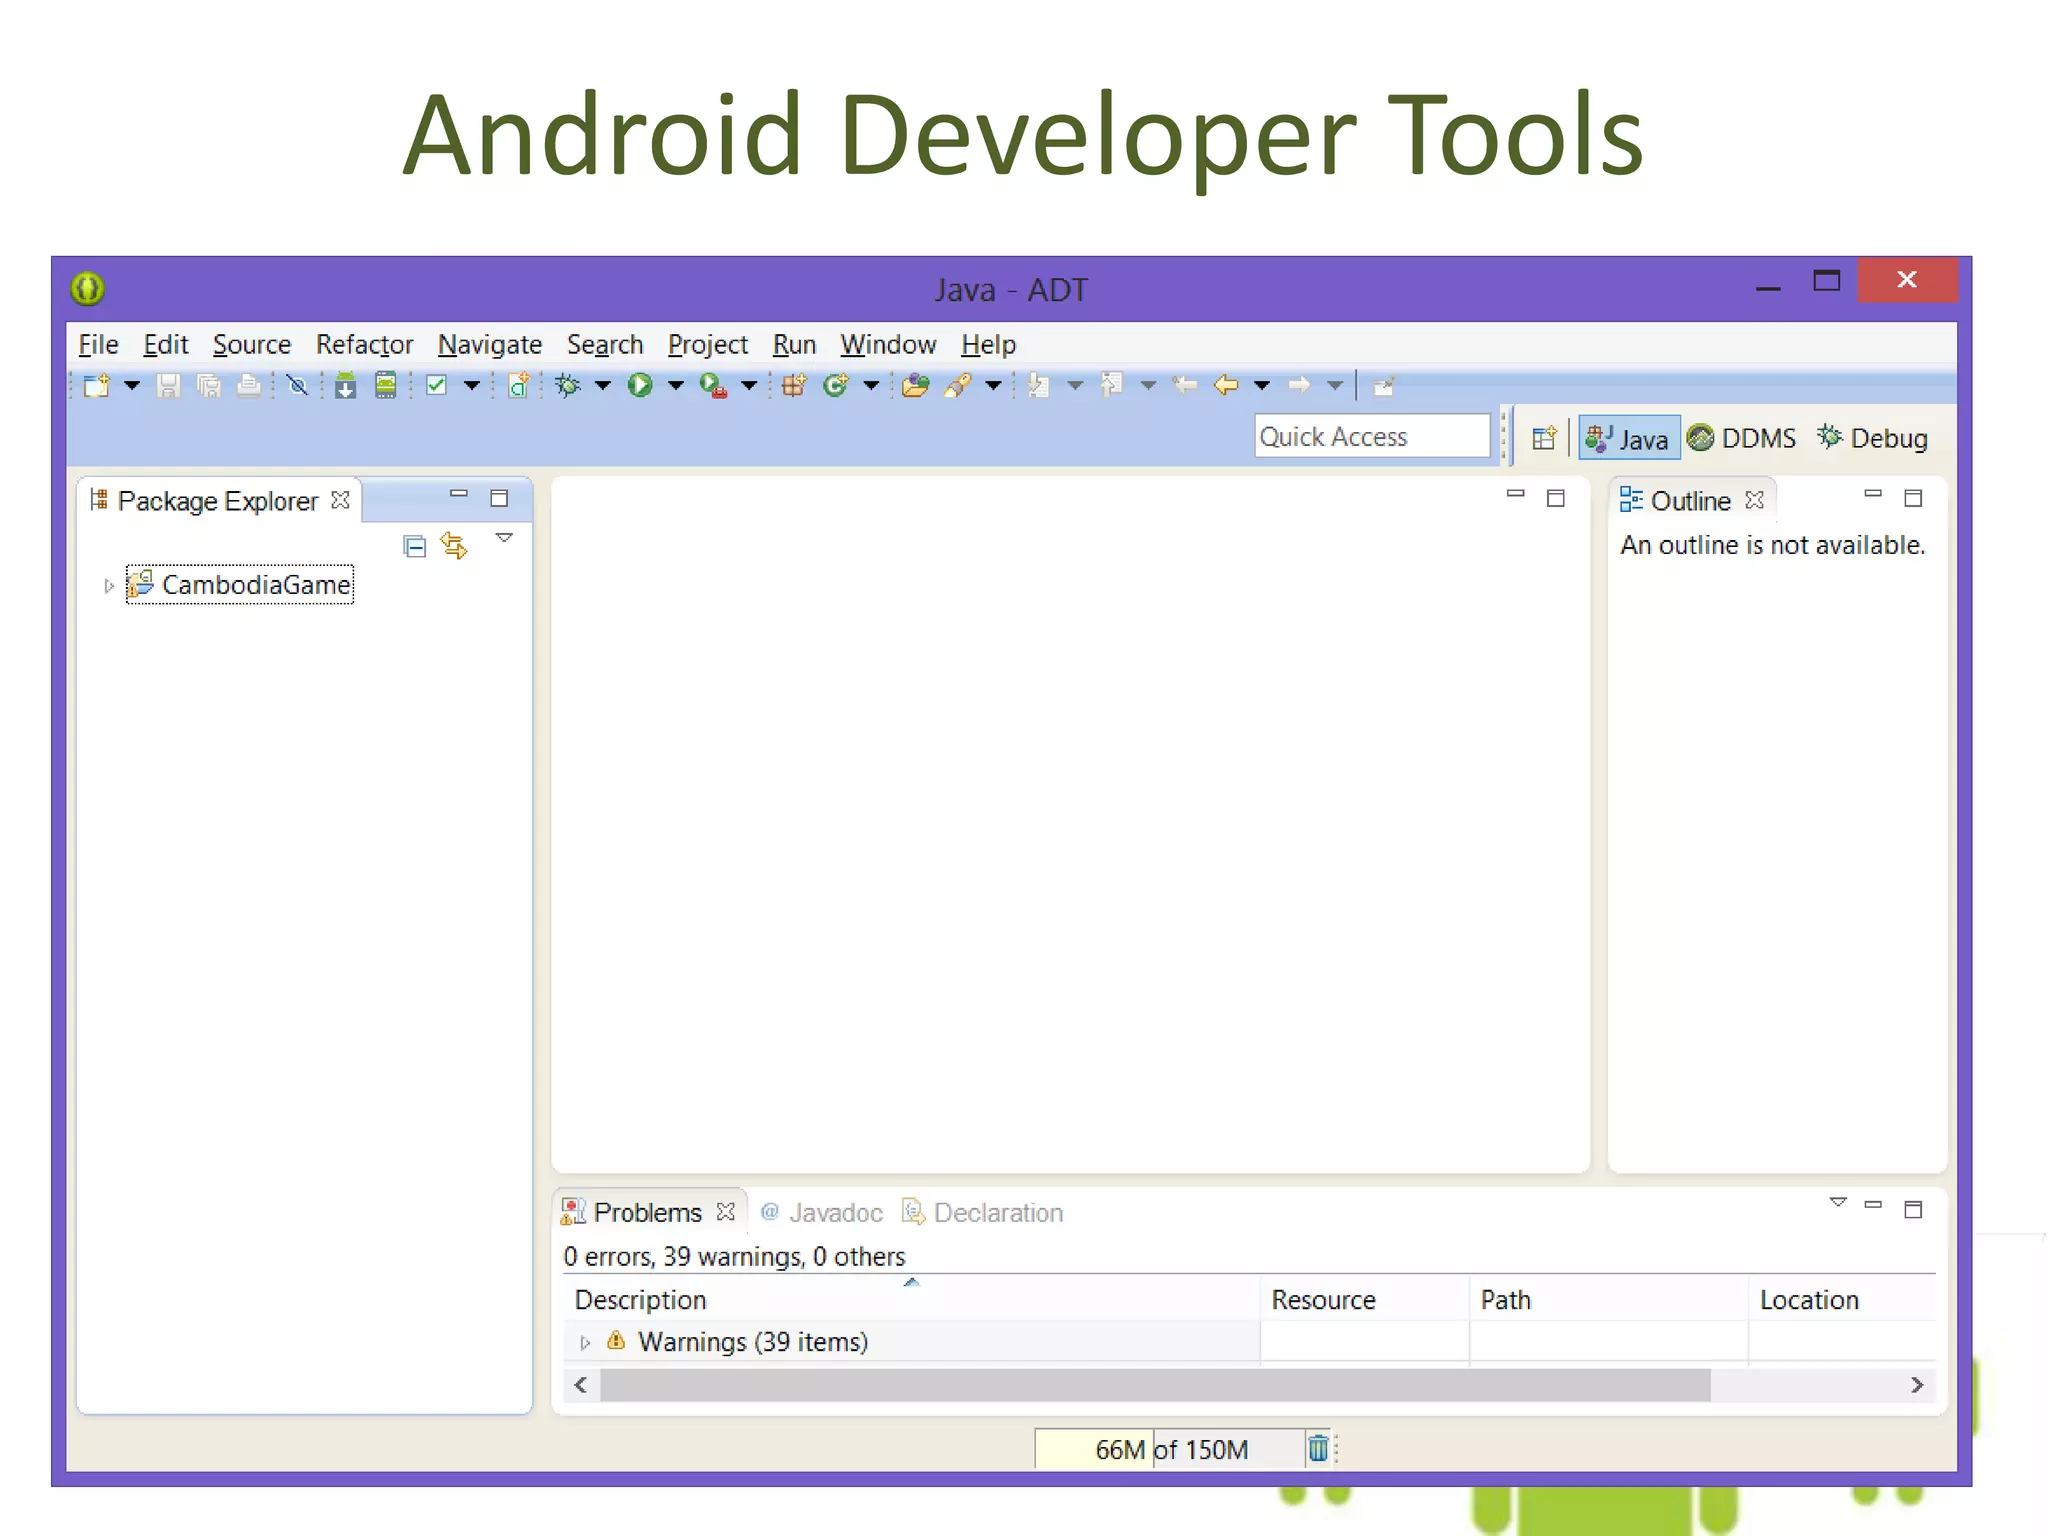Toggle the skip all breakpoints icon

[297, 385]
